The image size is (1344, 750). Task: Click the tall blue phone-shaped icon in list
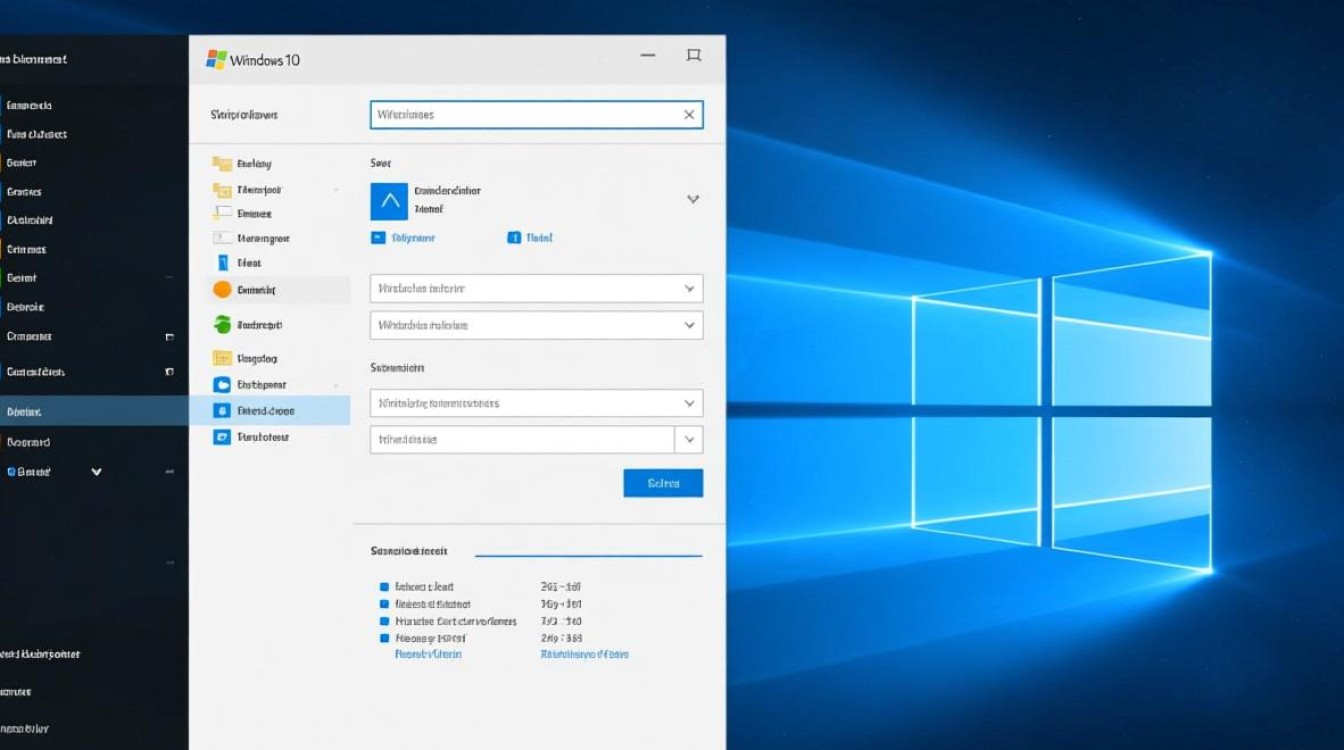pyautogui.click(x=223, y=263)
